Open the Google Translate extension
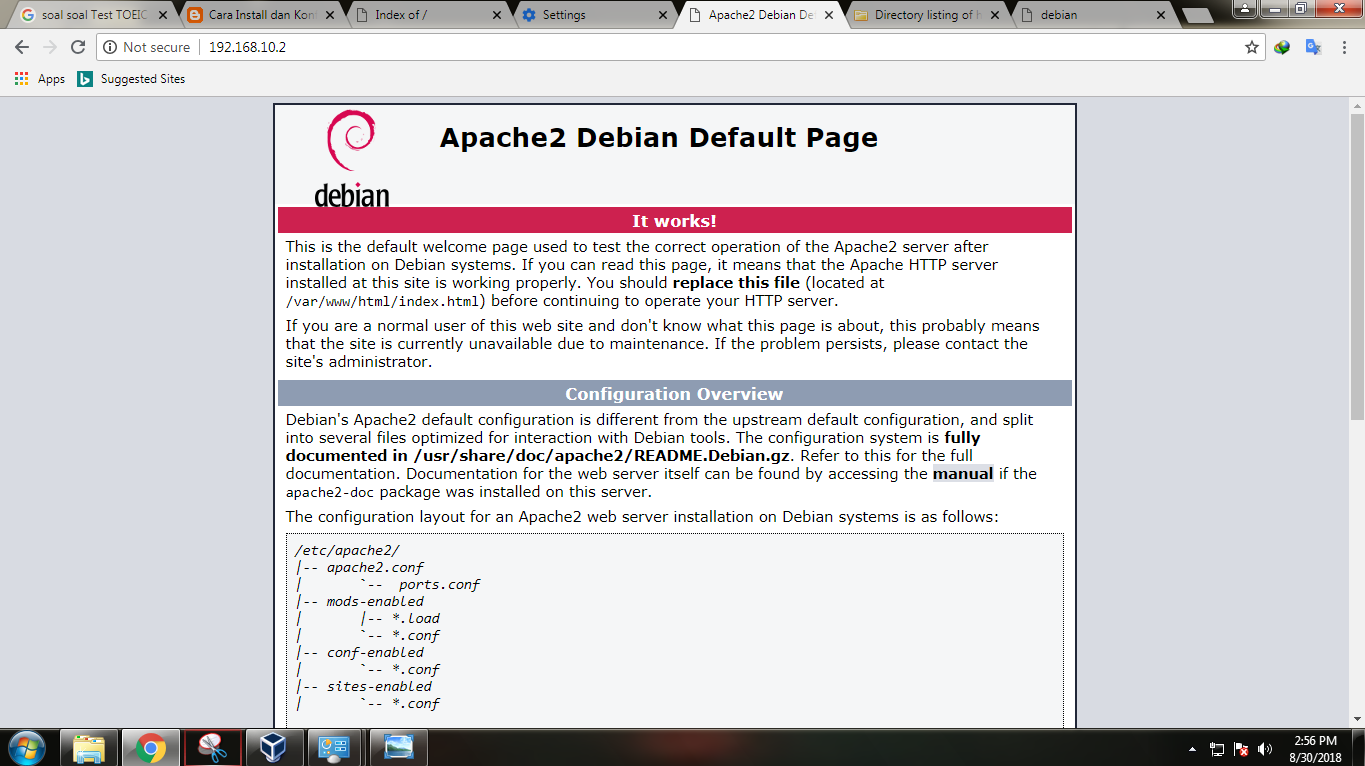Image resolution: width=1365 pixels, height=766 pixels. (x=1314, y=47)
